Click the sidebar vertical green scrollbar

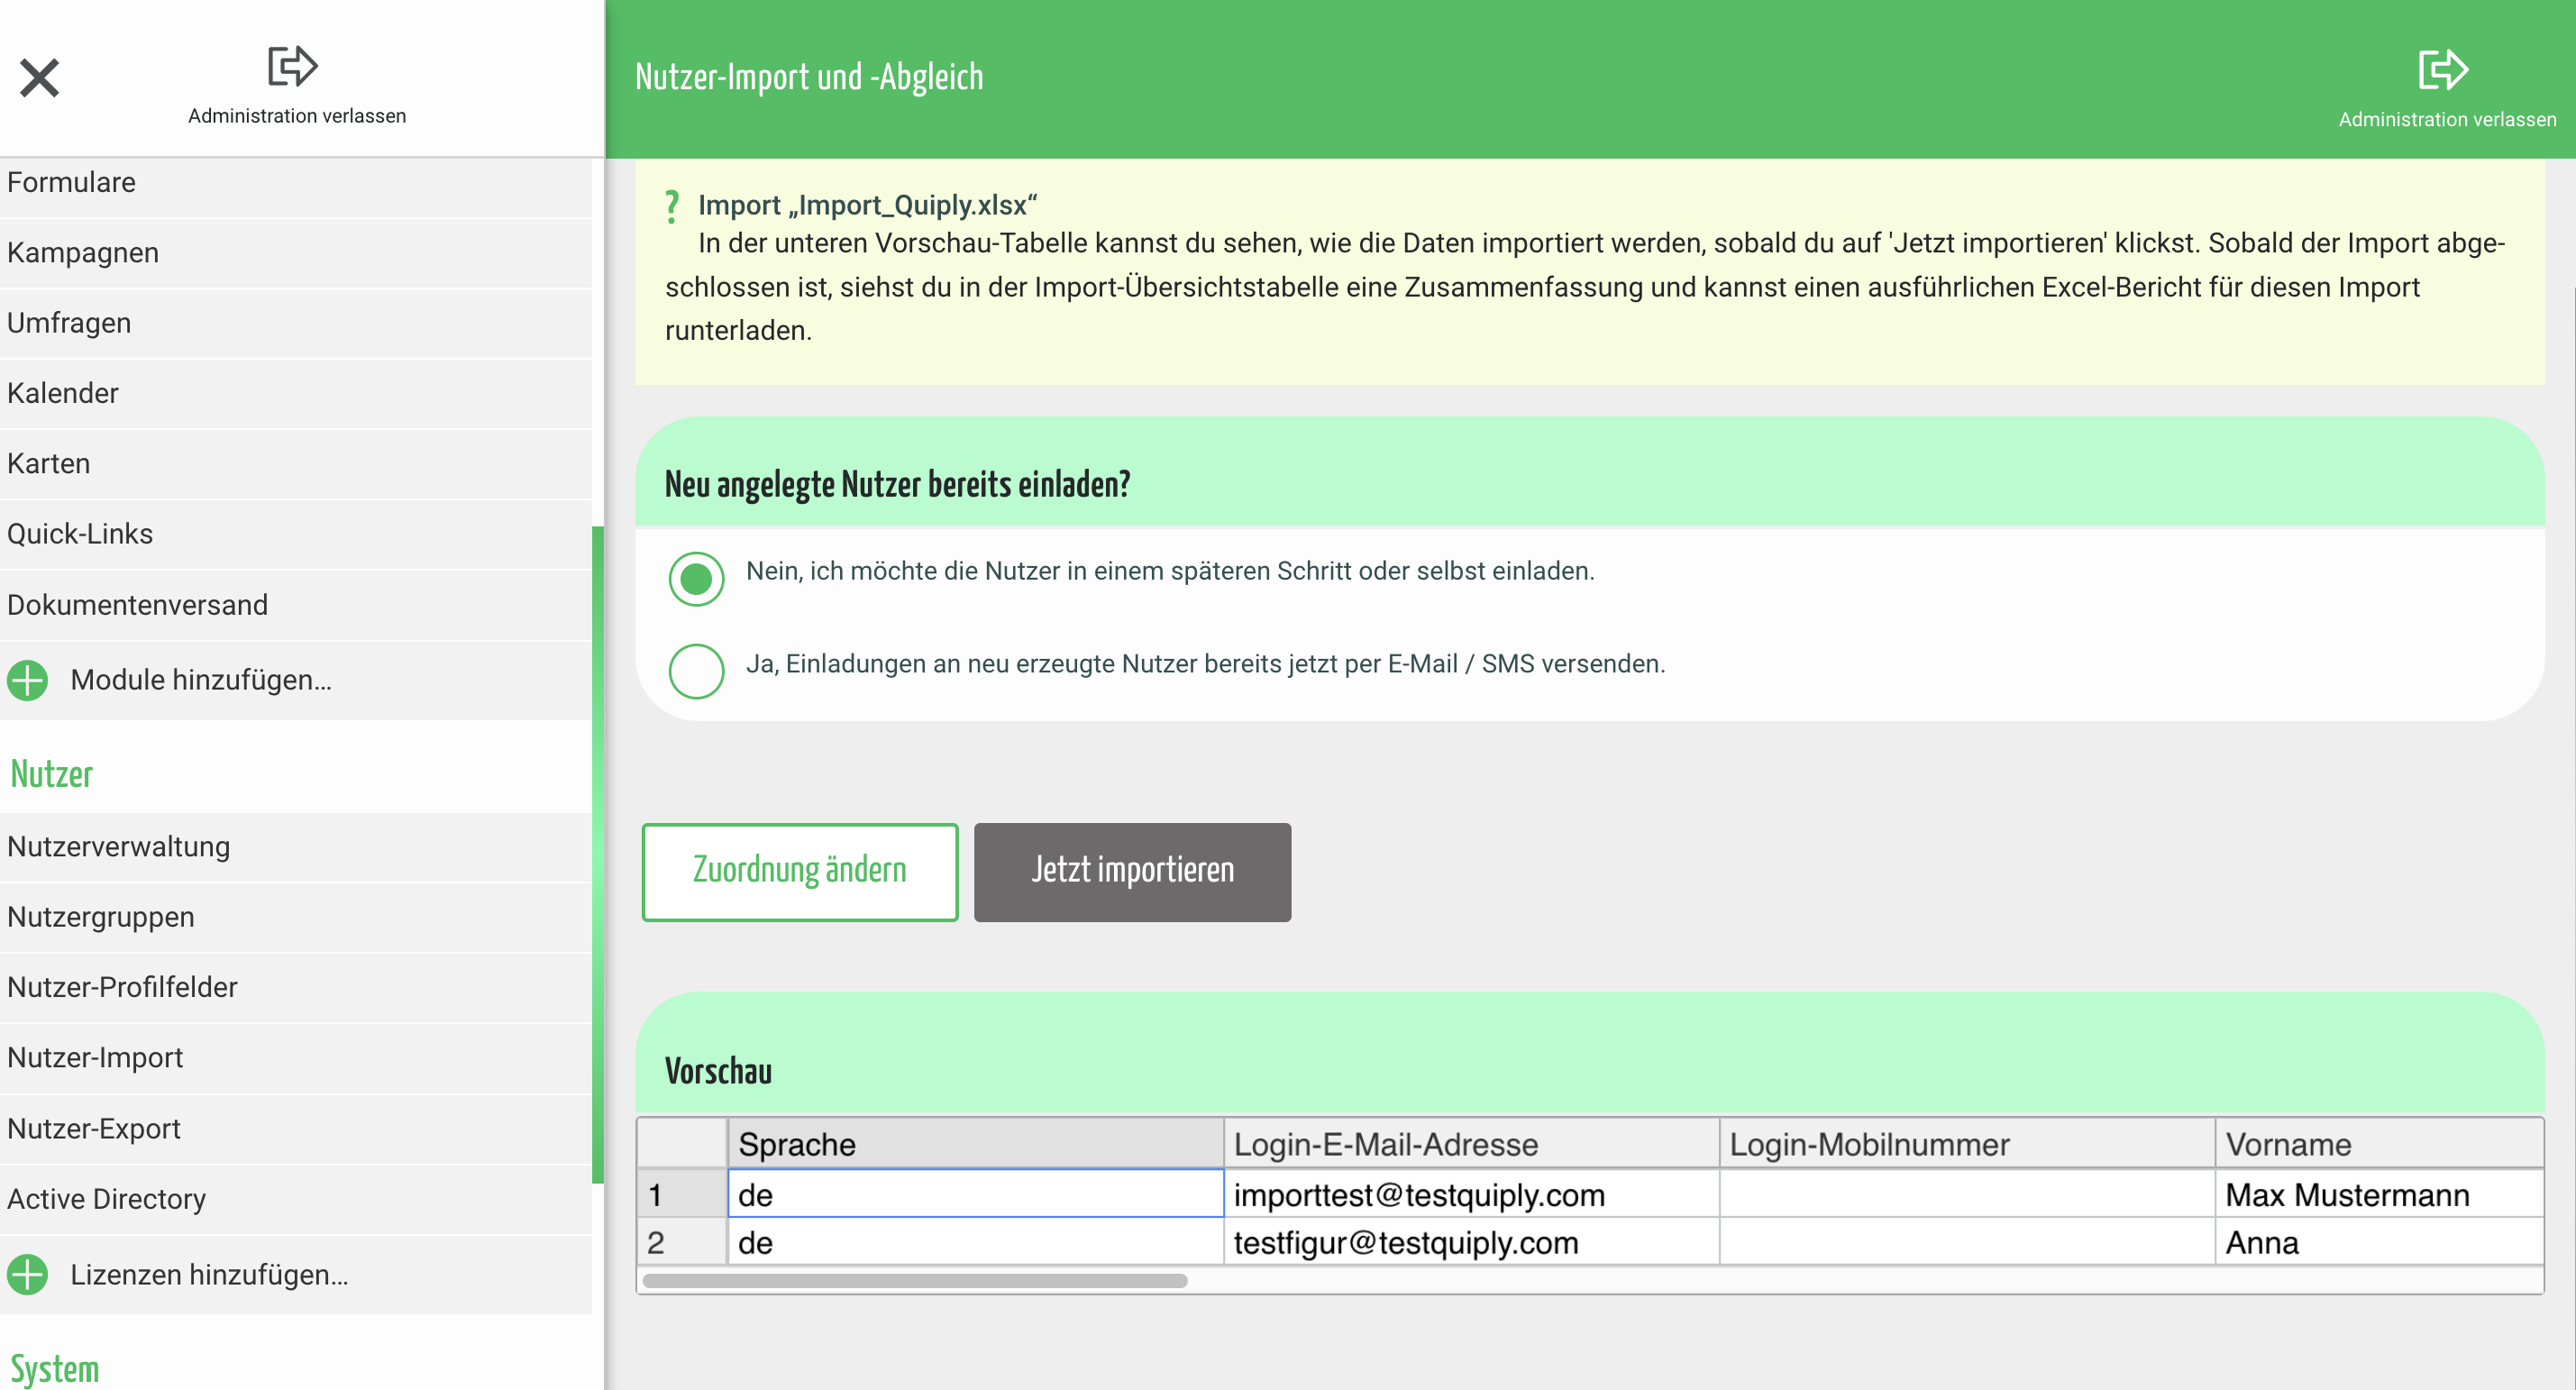pos(598,855)
